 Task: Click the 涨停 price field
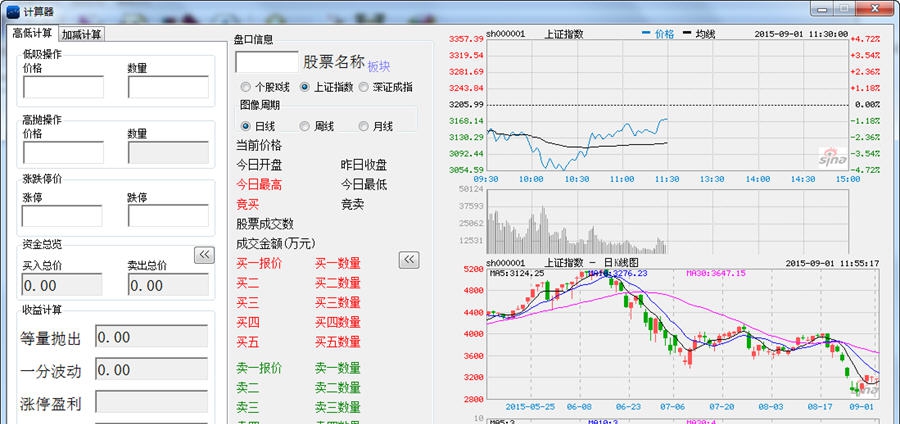click(x=62, y=216)
